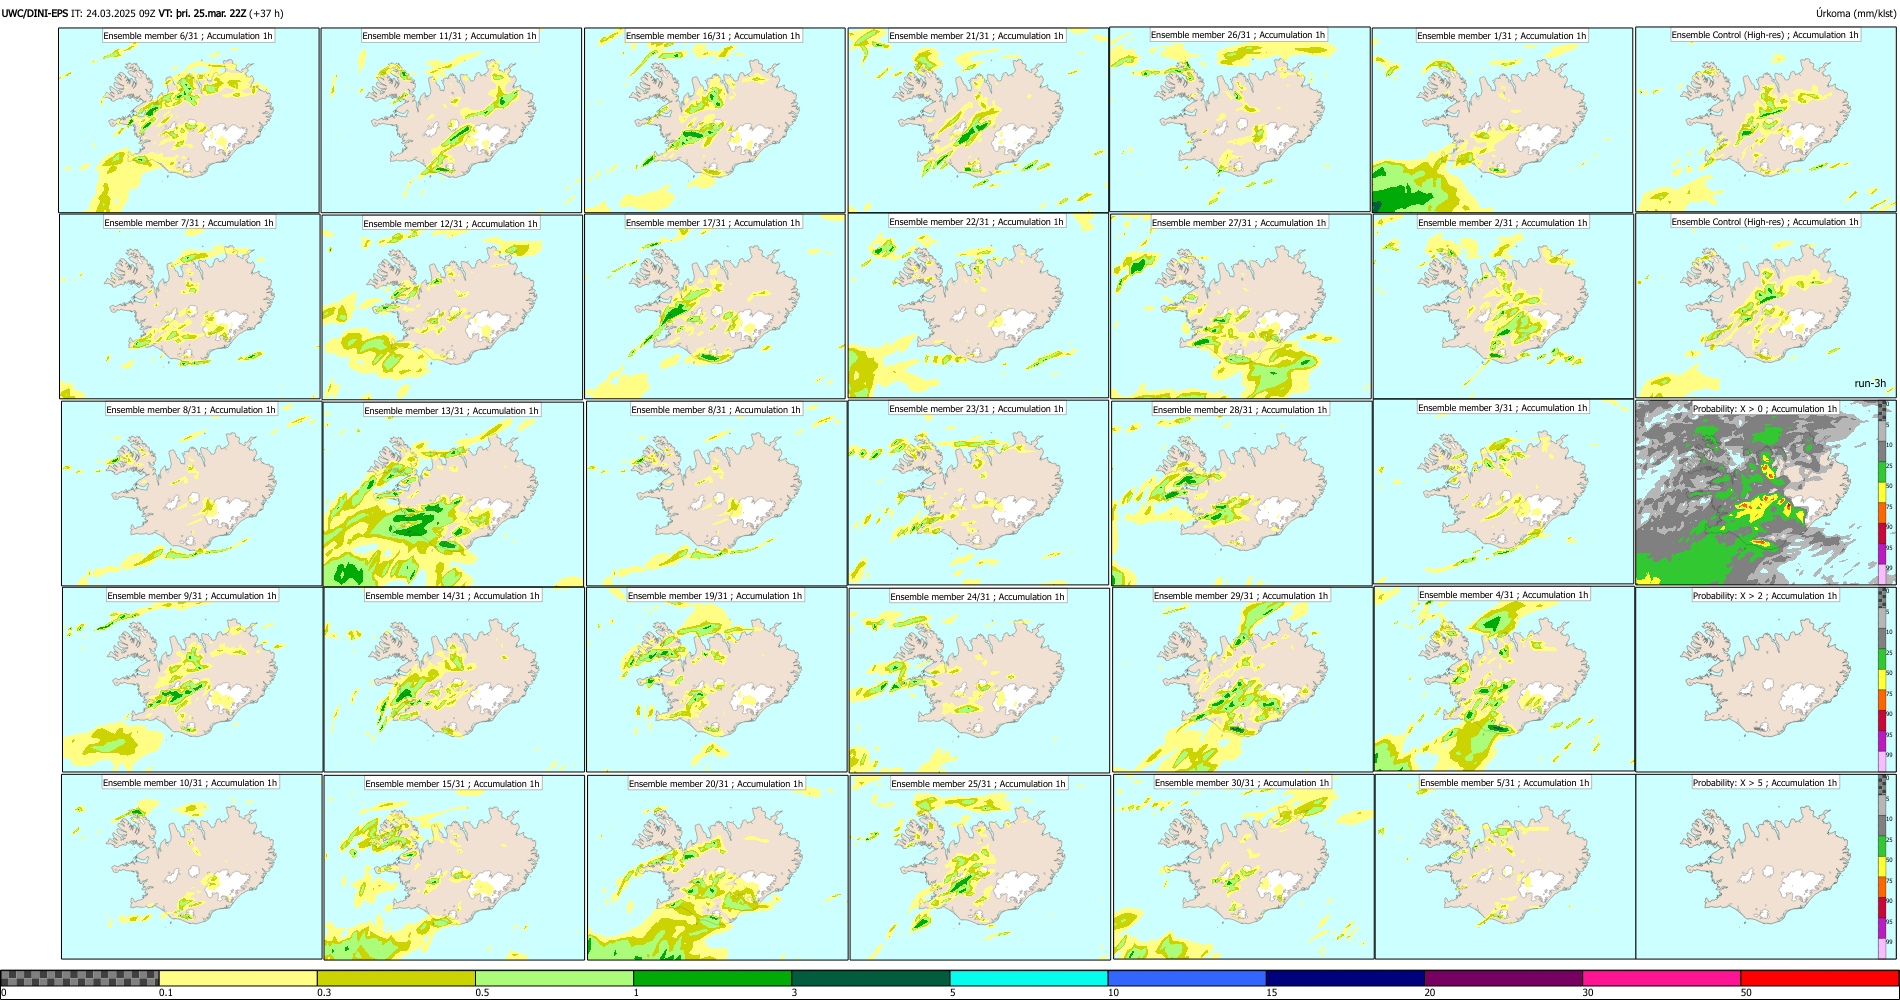Select the 'Ensemble member 2/31 ; Accumulation 1h' title

(x=1502, y=223)
